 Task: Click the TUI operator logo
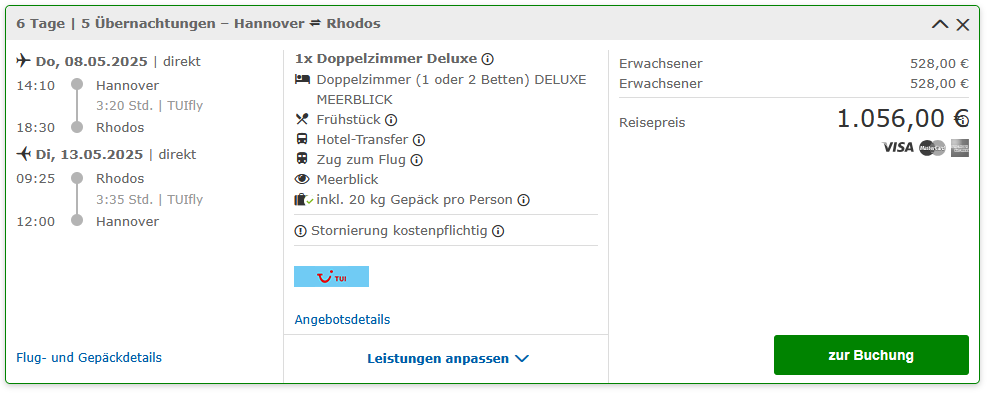pos(331,276)
